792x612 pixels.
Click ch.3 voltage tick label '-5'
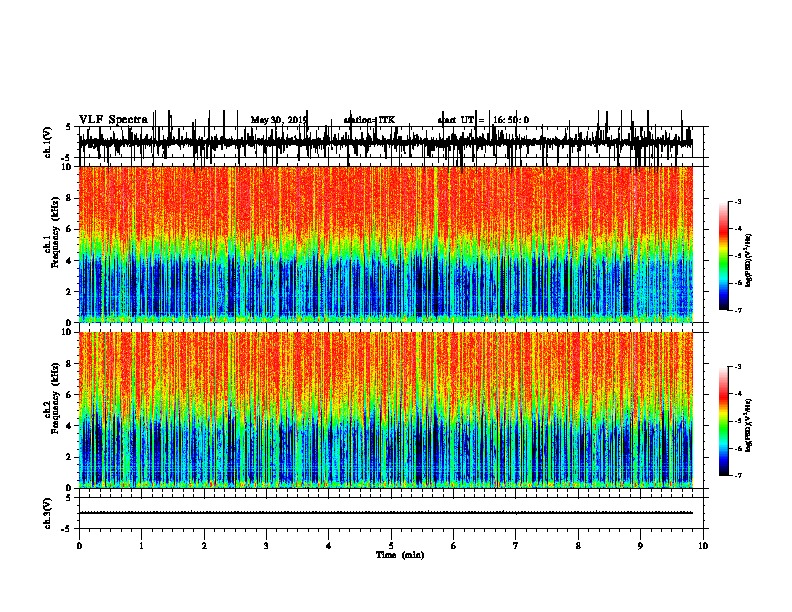click(x=67, y=529)
